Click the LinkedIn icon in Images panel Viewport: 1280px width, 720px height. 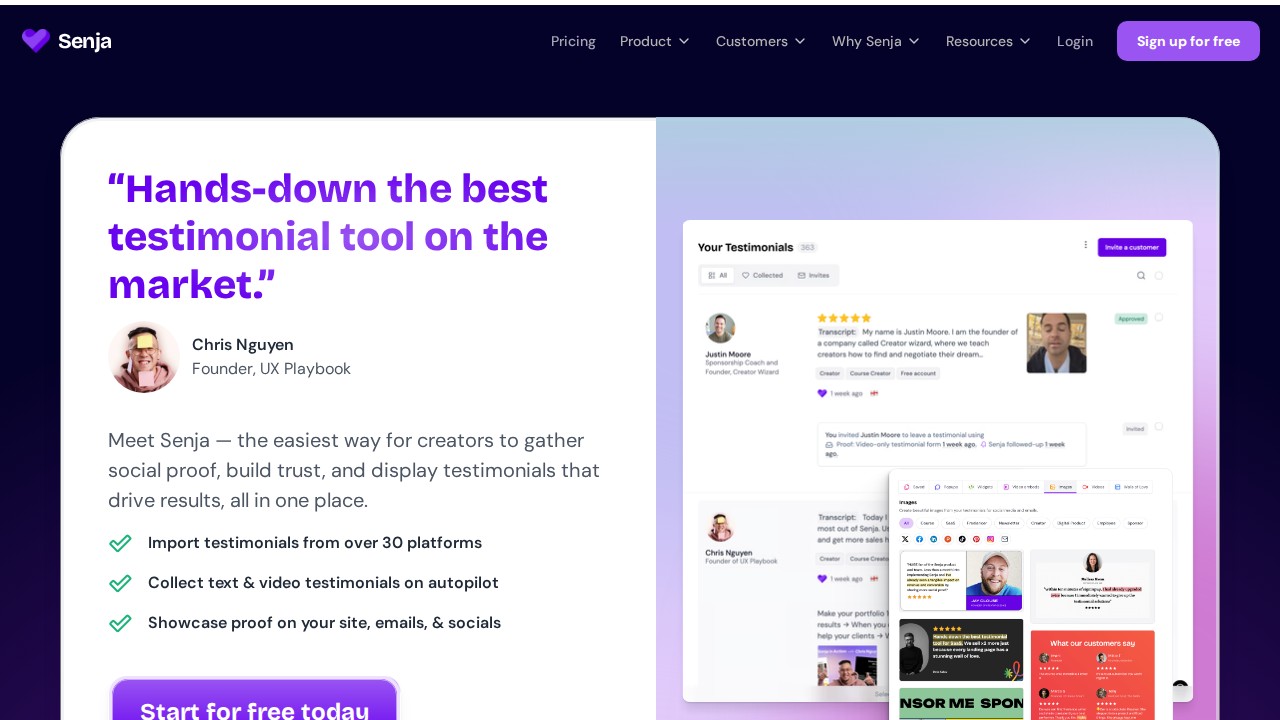click(x=933, y=539)
